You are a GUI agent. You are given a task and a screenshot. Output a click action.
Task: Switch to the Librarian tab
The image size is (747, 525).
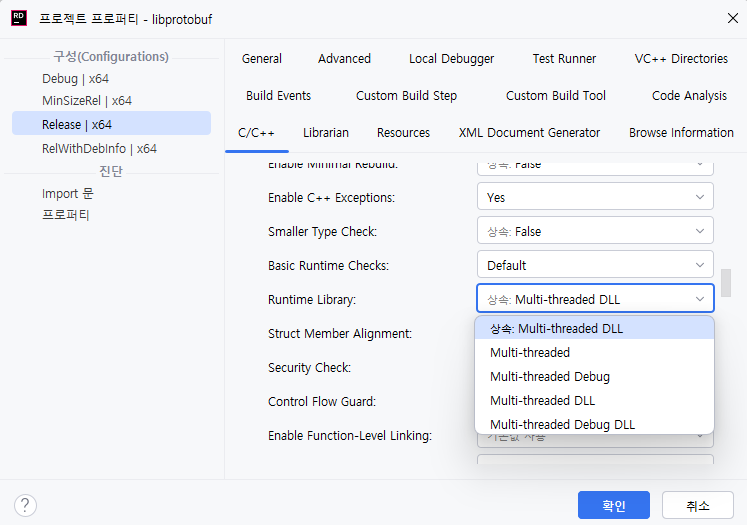(x=326, y=133)
